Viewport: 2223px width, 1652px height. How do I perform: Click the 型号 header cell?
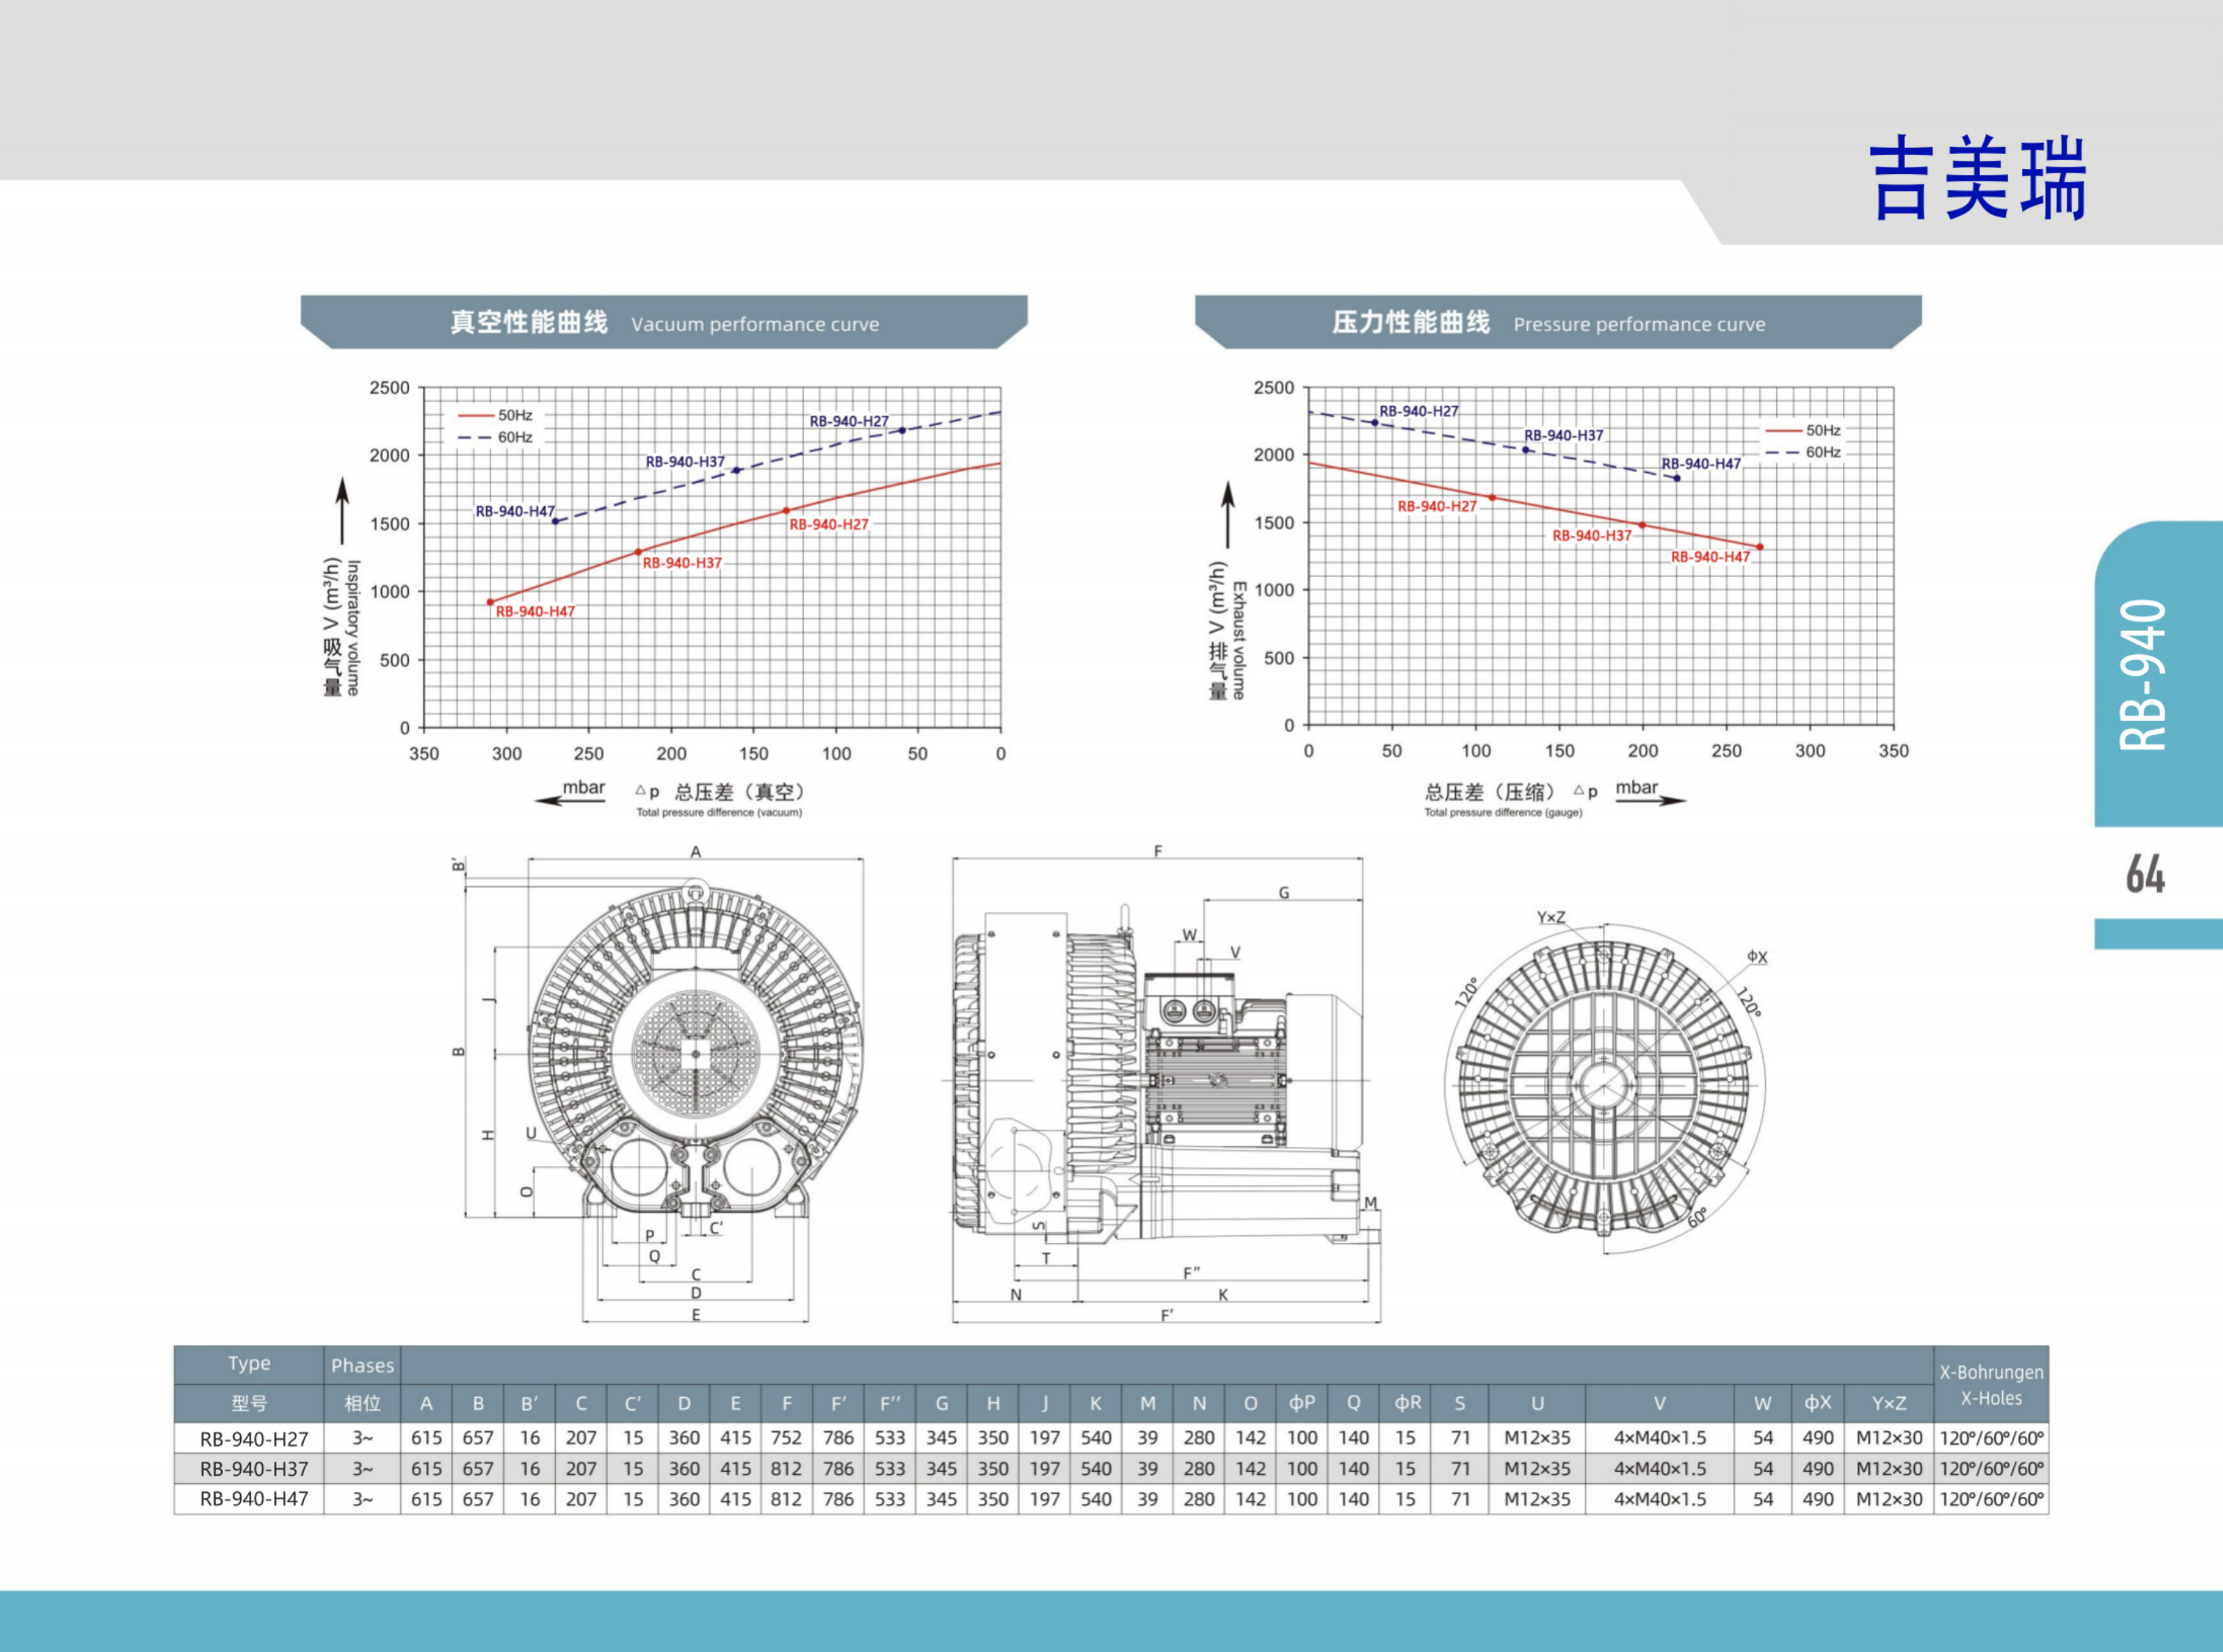(249, 1403)
